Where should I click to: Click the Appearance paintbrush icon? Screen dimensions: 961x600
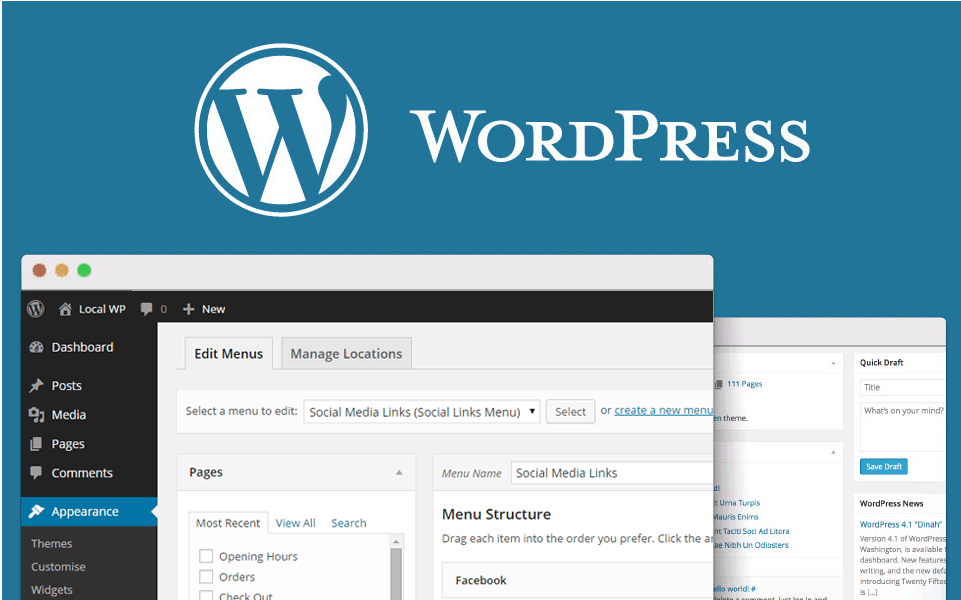[x=37, y=511]
